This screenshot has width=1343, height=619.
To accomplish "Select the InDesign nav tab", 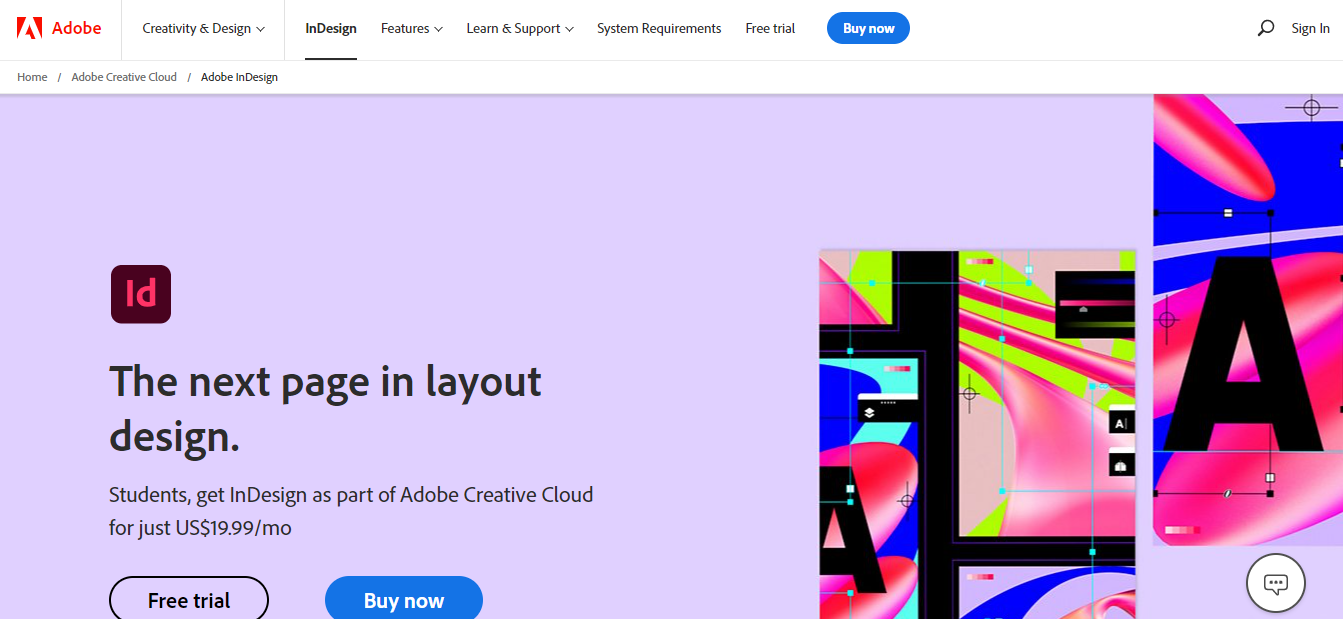I will [331, 28].
